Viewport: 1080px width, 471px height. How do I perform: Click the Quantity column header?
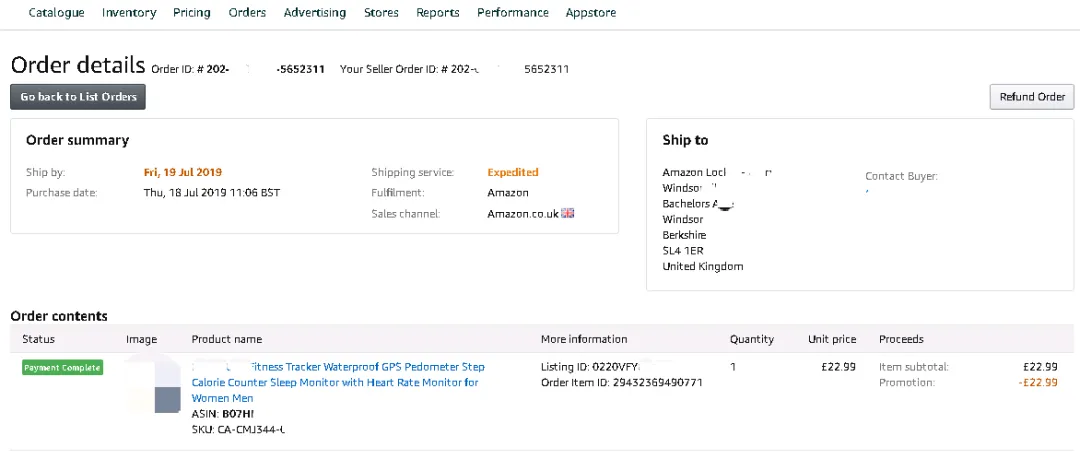point(751,339)
